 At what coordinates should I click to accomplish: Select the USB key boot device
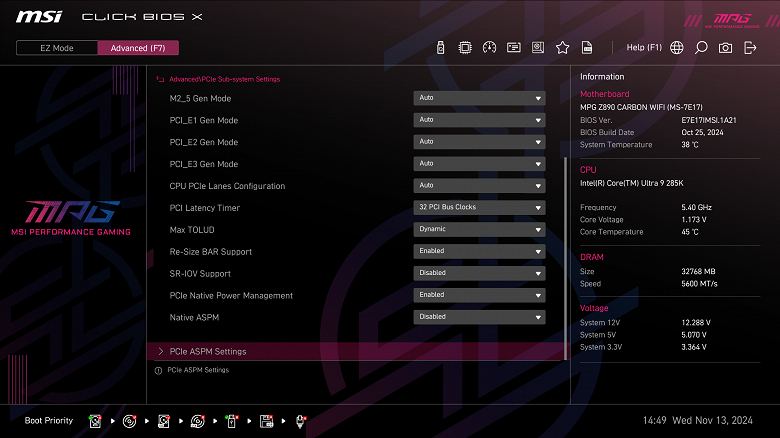click(x=232, y=421)
